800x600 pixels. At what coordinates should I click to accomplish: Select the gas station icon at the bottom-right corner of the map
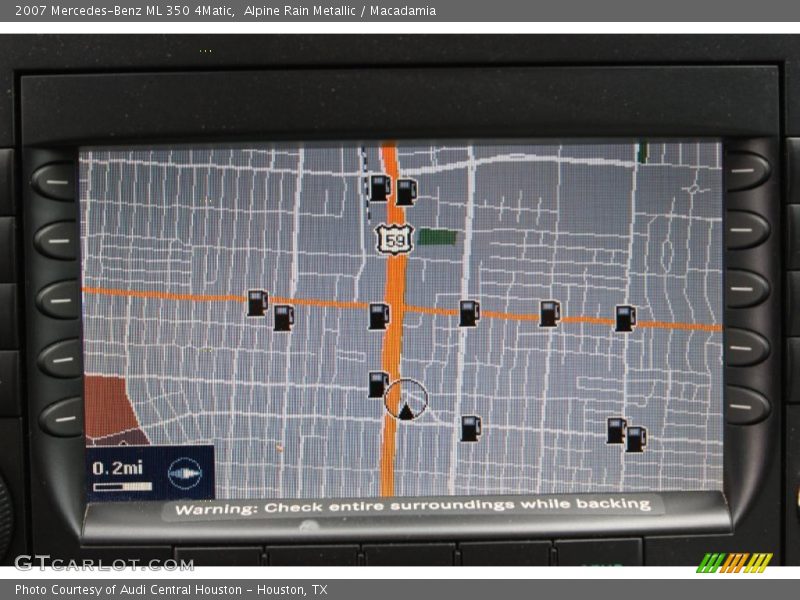[x=636, y=439]
